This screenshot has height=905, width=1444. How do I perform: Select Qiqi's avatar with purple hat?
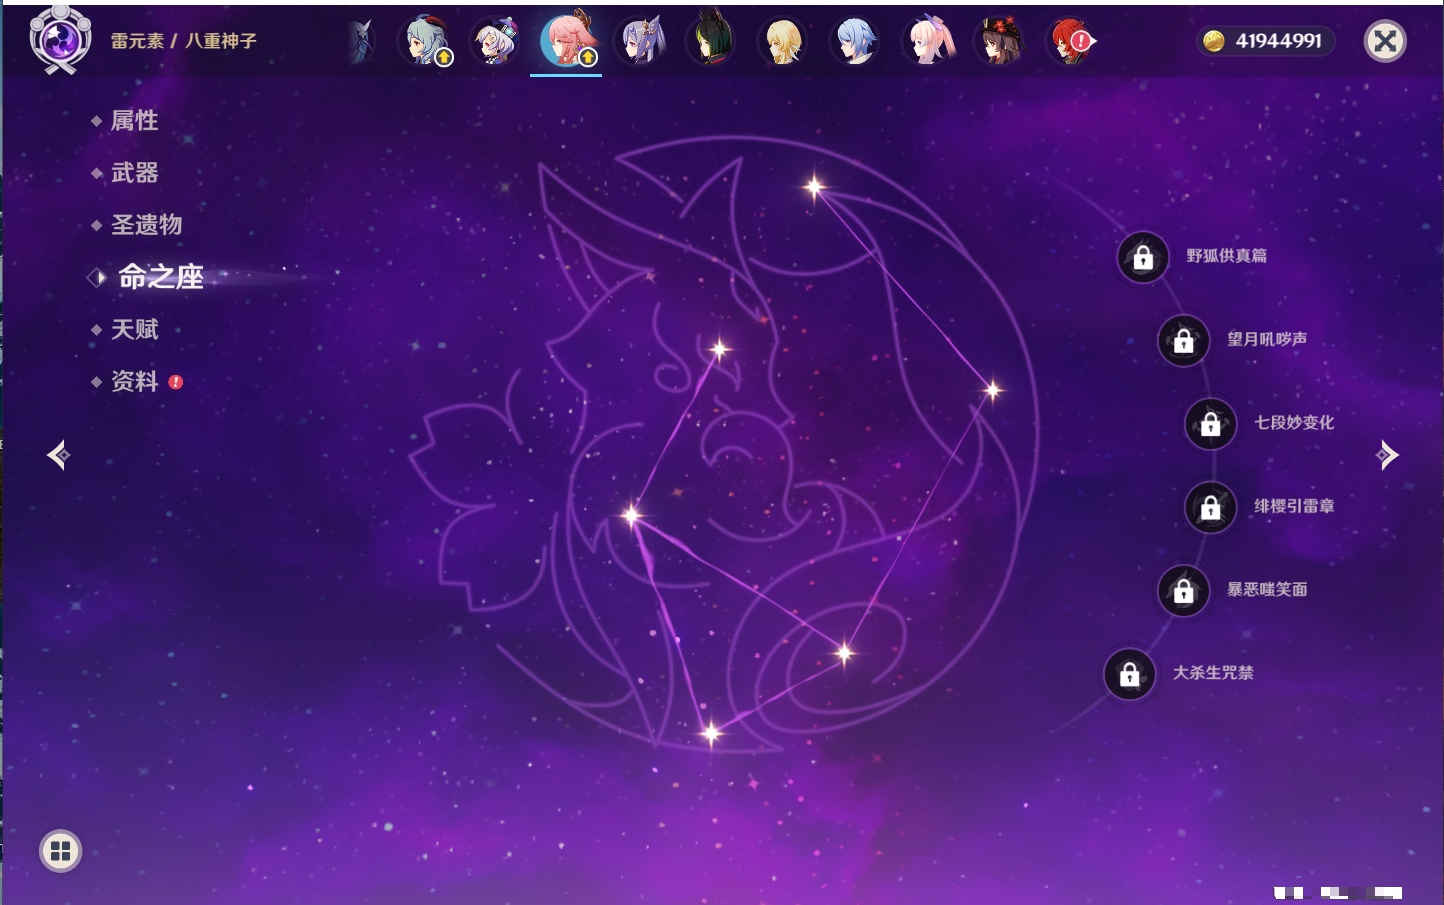(x=496, y=41)
